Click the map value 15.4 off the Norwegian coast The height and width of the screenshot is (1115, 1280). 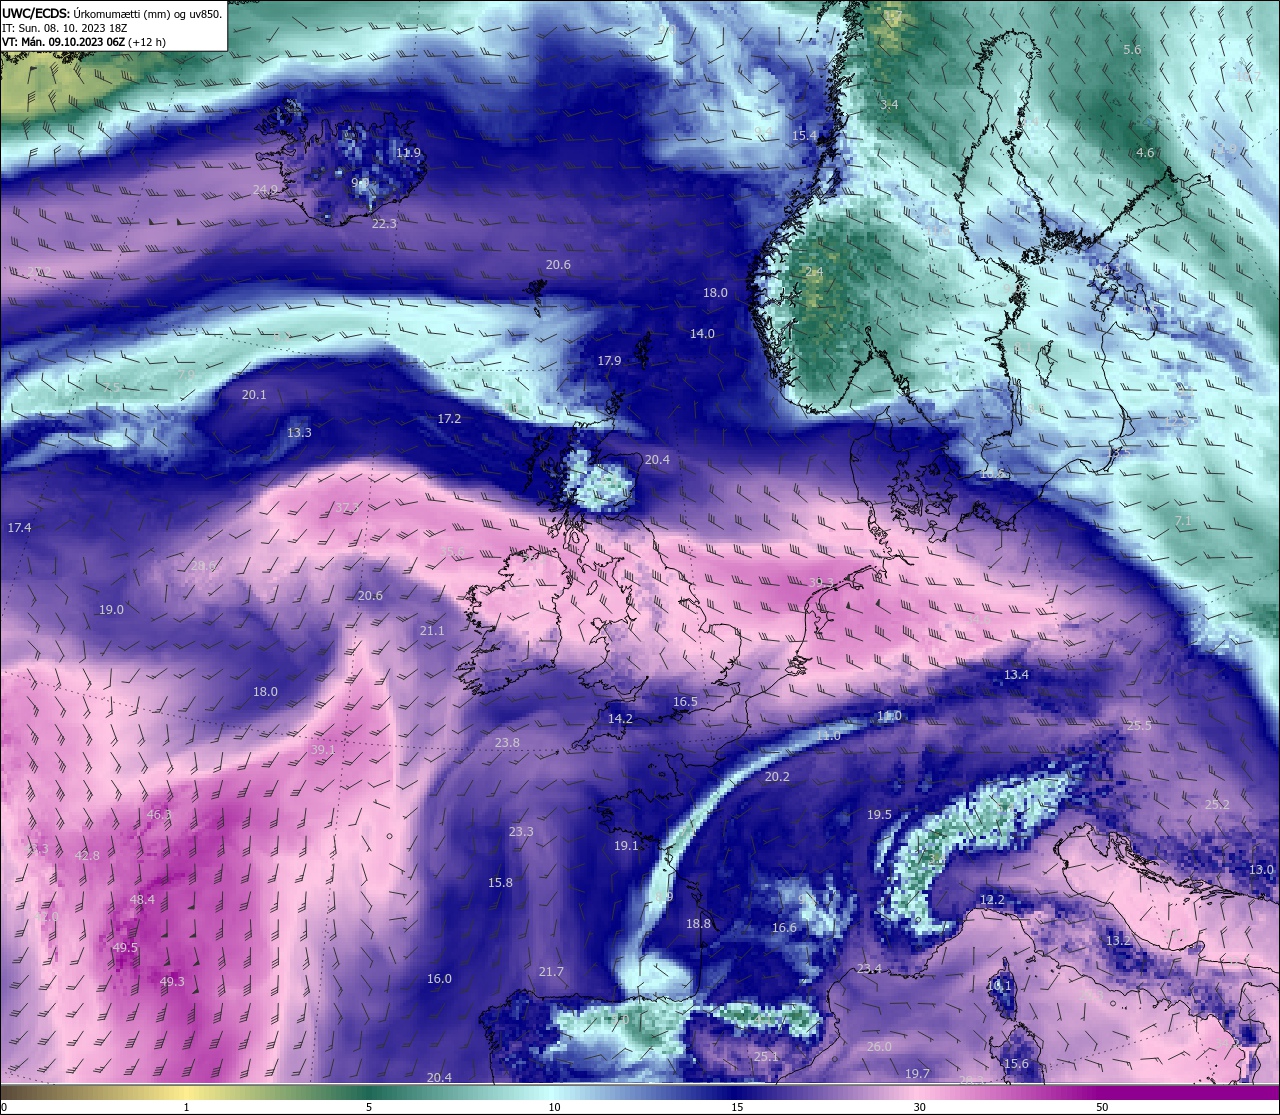804,135
